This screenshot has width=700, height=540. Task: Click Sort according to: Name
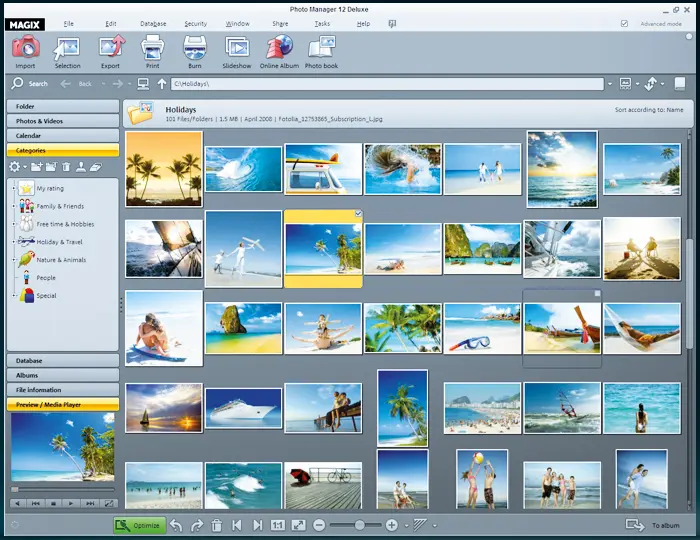649,109
